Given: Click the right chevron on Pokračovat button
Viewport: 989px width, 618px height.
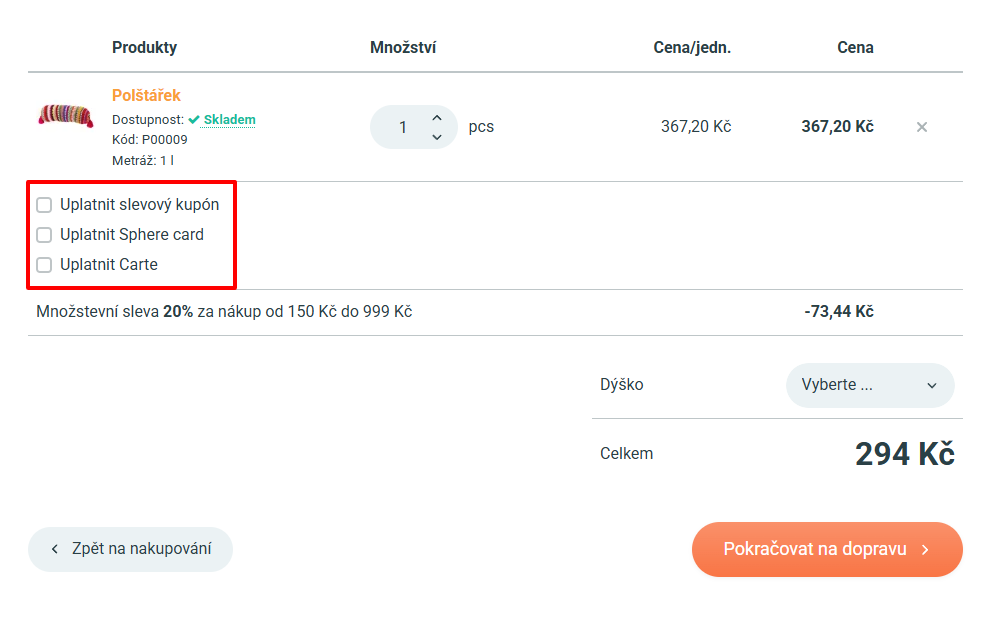Looking at the screenshot, I should point(926,549).
